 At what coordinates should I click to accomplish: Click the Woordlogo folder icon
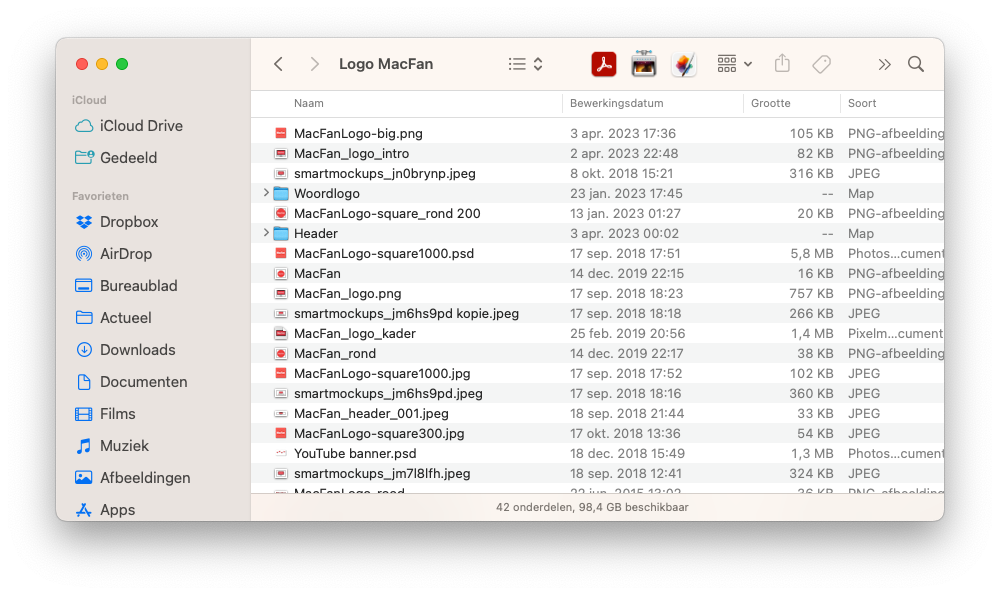pos(281,193)
